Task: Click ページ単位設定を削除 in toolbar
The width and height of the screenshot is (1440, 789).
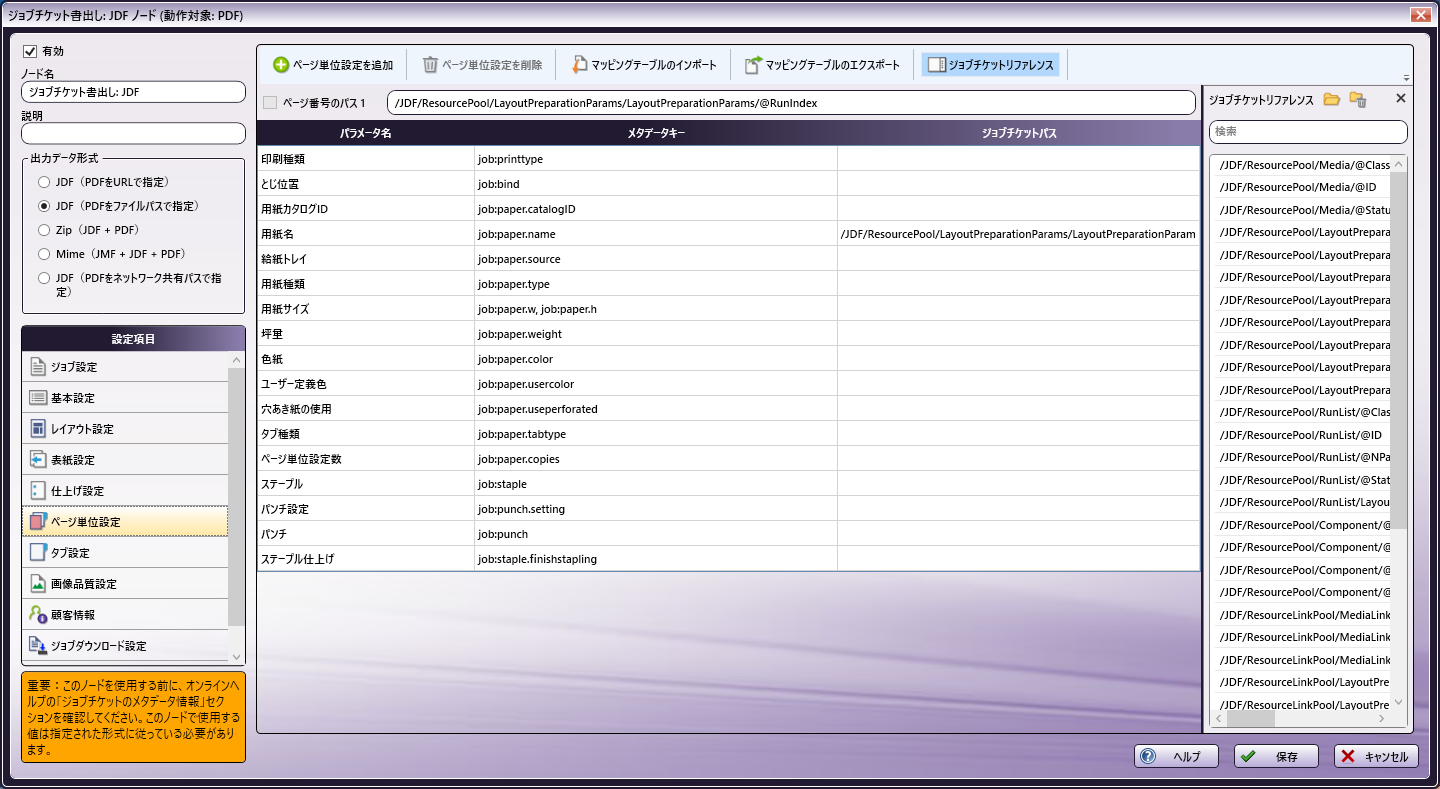Action: [482, 65]
